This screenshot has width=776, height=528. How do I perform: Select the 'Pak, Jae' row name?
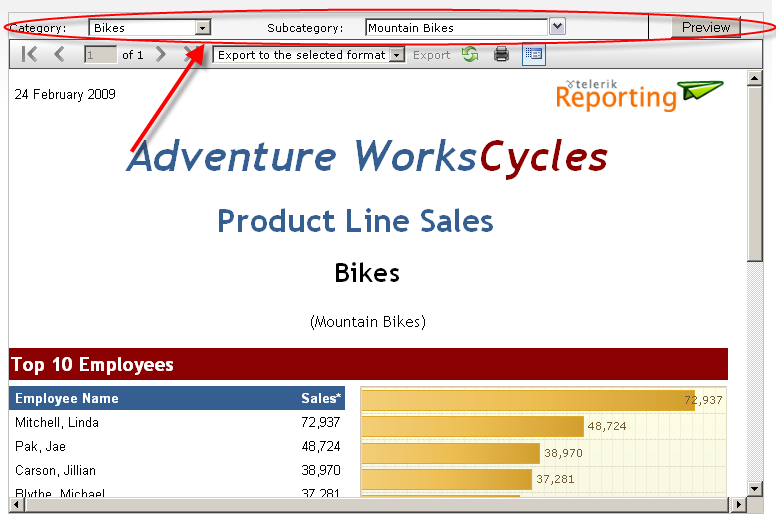(x=41, y=446)
